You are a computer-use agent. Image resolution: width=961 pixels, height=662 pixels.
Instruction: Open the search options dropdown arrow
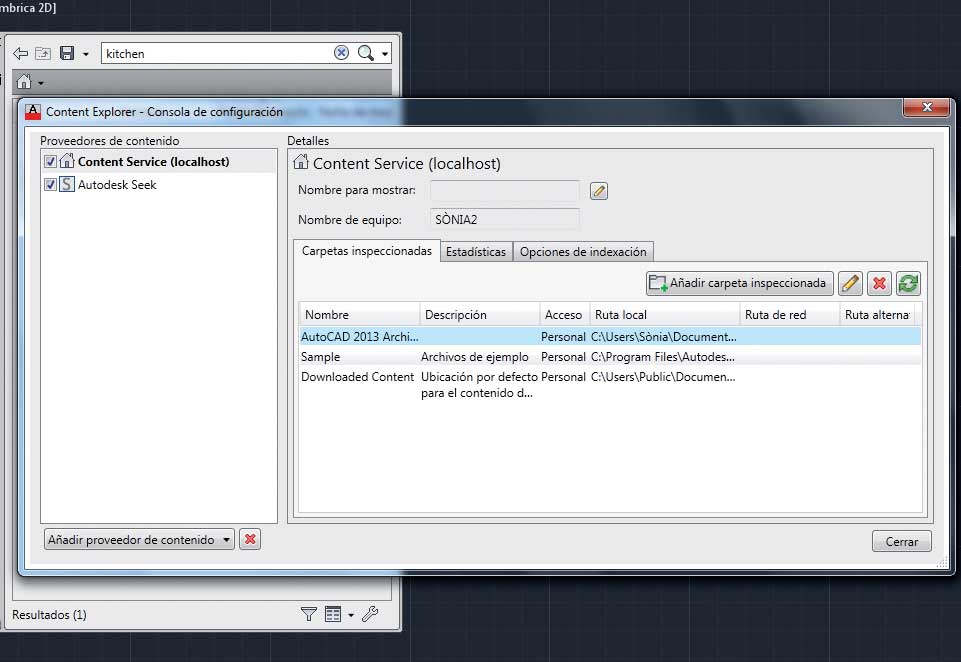point(385,54)
